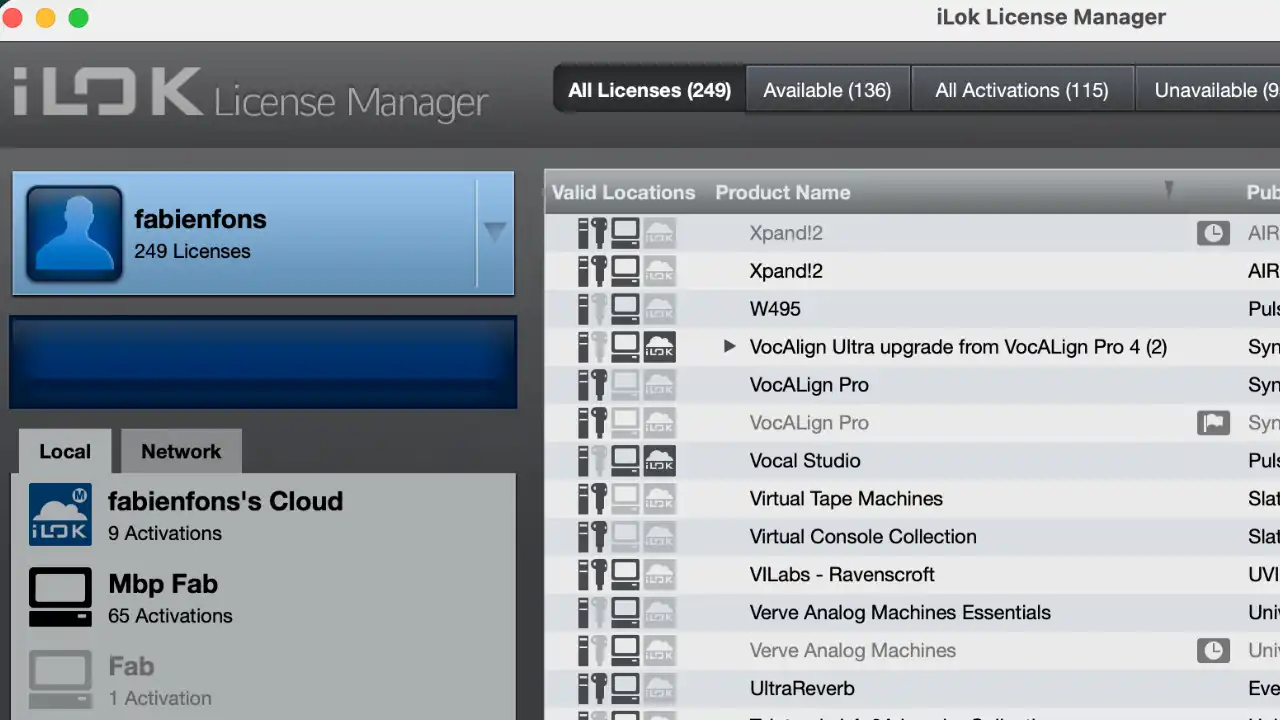Screen dimensions: 1280x720
Task: Click the green maximize window button
Action: 78,17
